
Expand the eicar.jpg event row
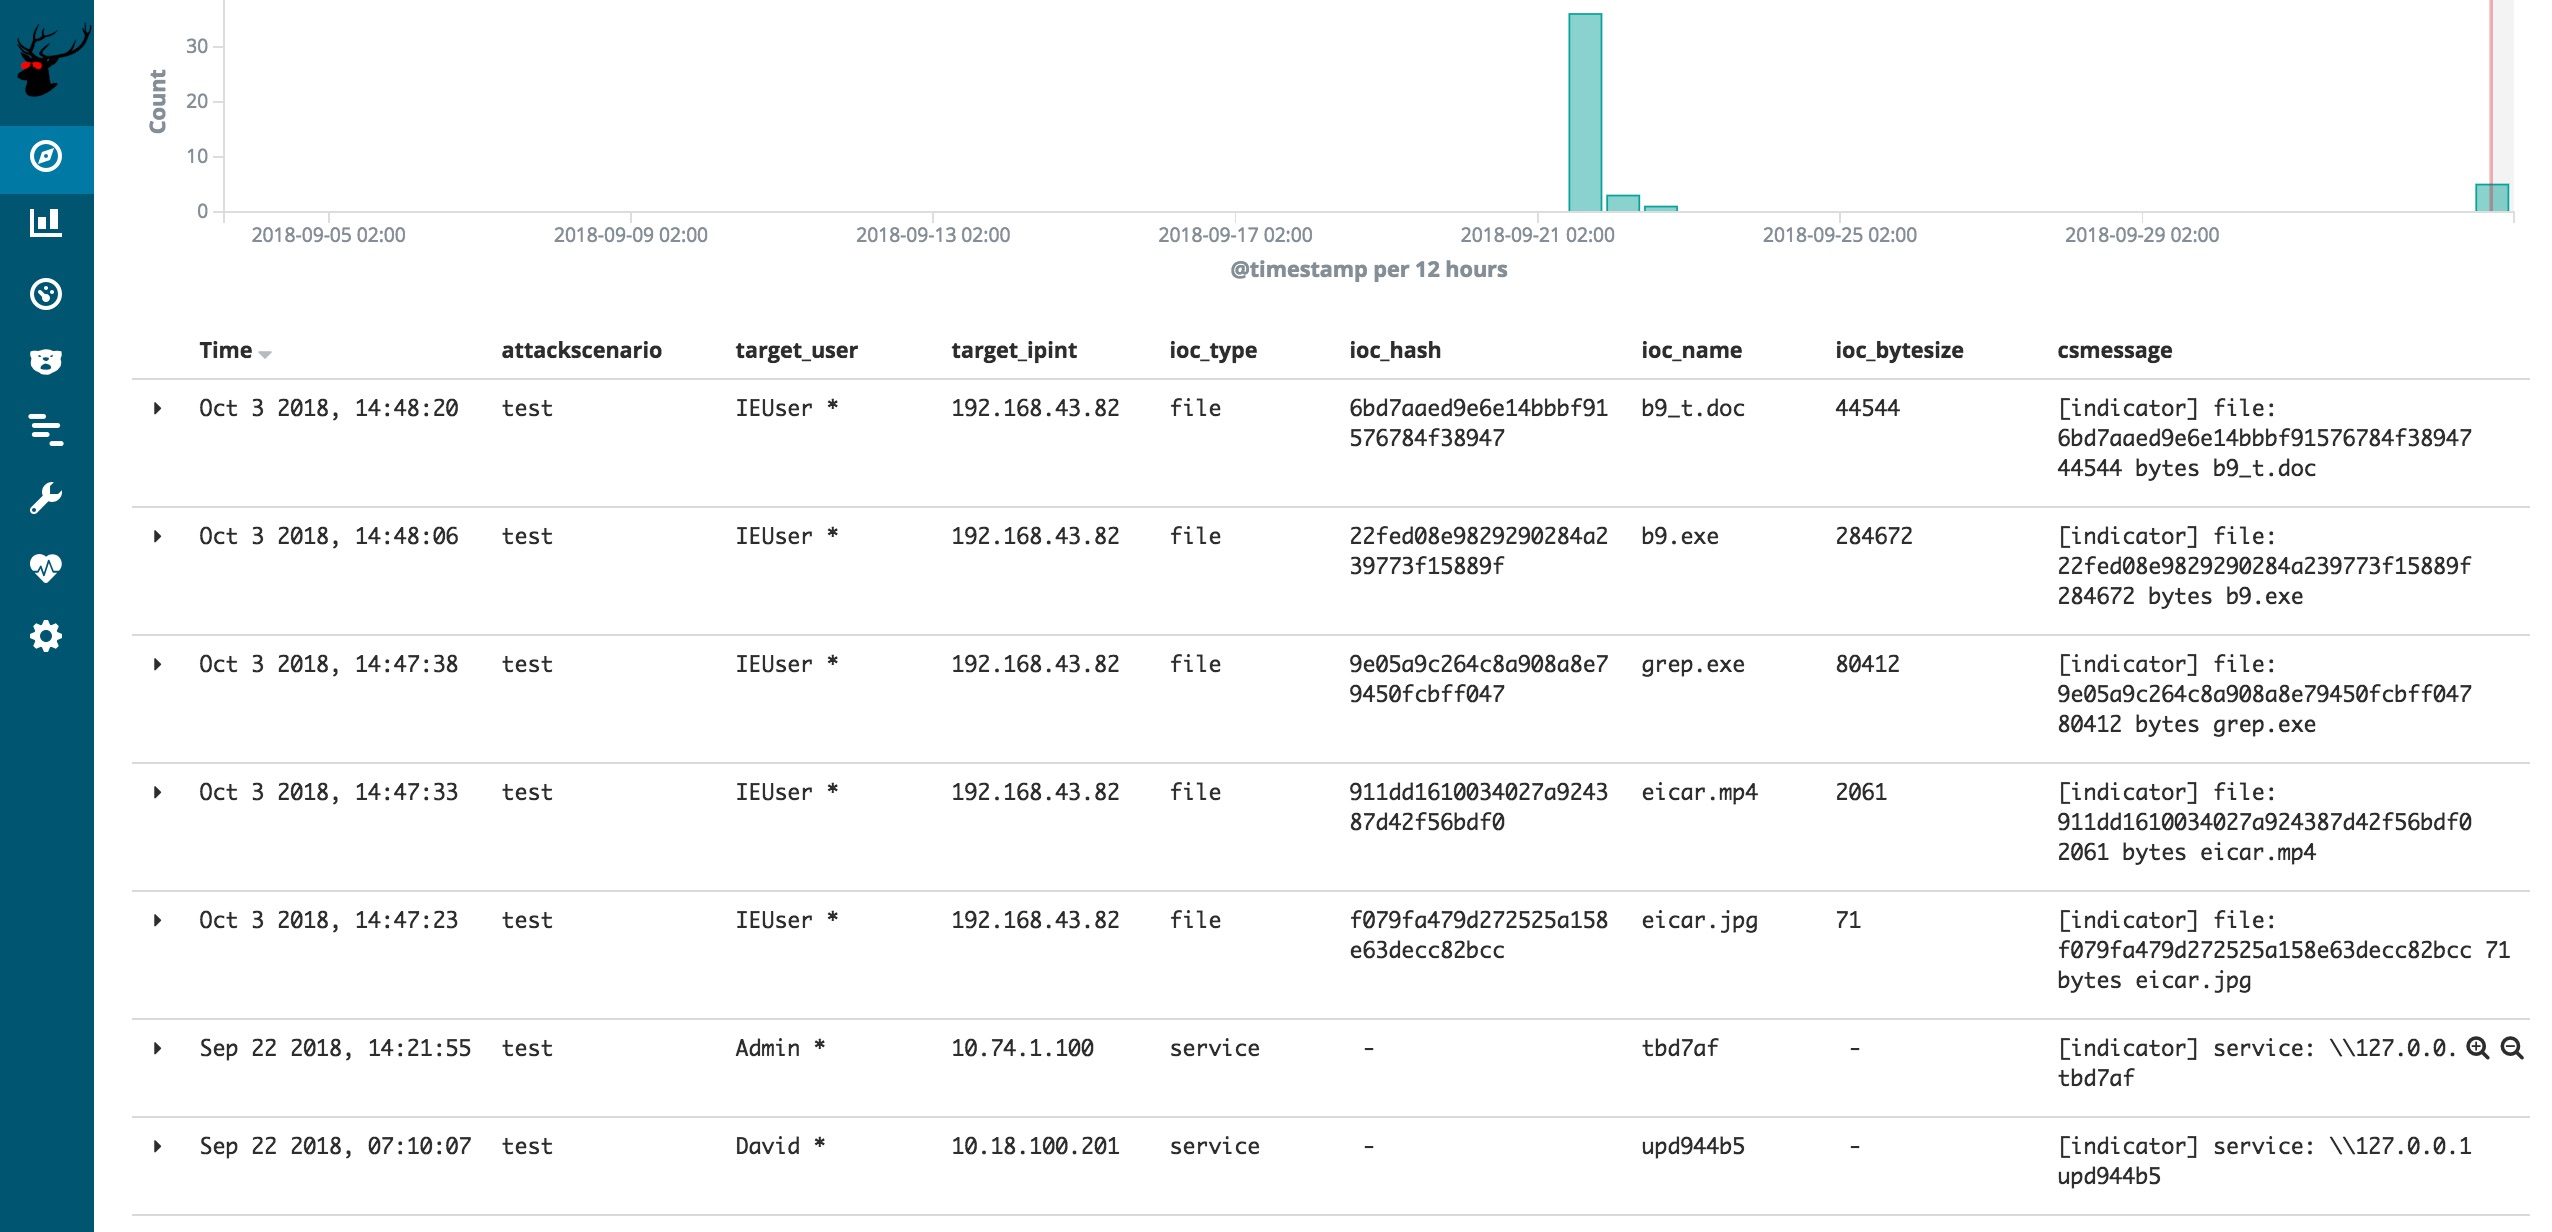click(x=157, y=920)
